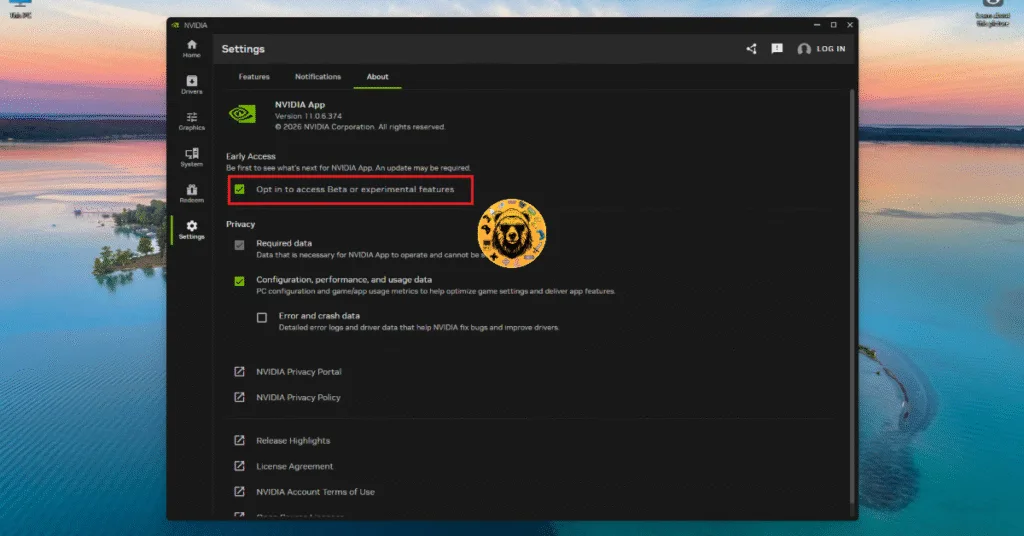Click the Privacy heading
The image size is (1024, 536).
[240, 224]
